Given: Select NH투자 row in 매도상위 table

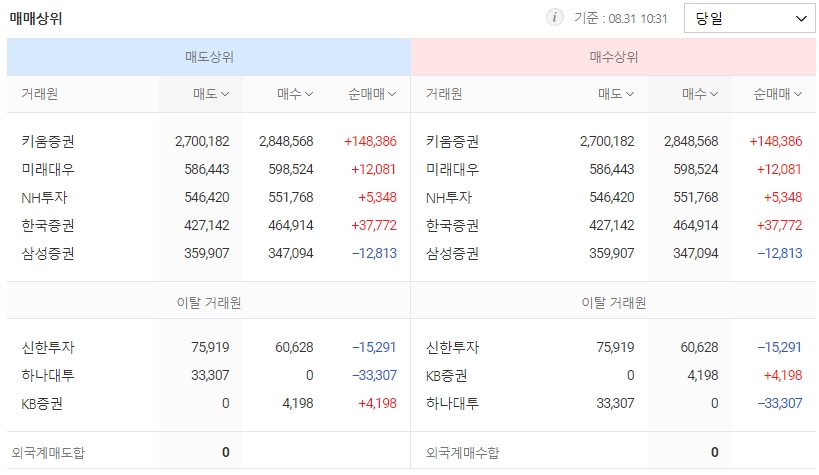Looking at the screenshot, I should tap(209, 198).
